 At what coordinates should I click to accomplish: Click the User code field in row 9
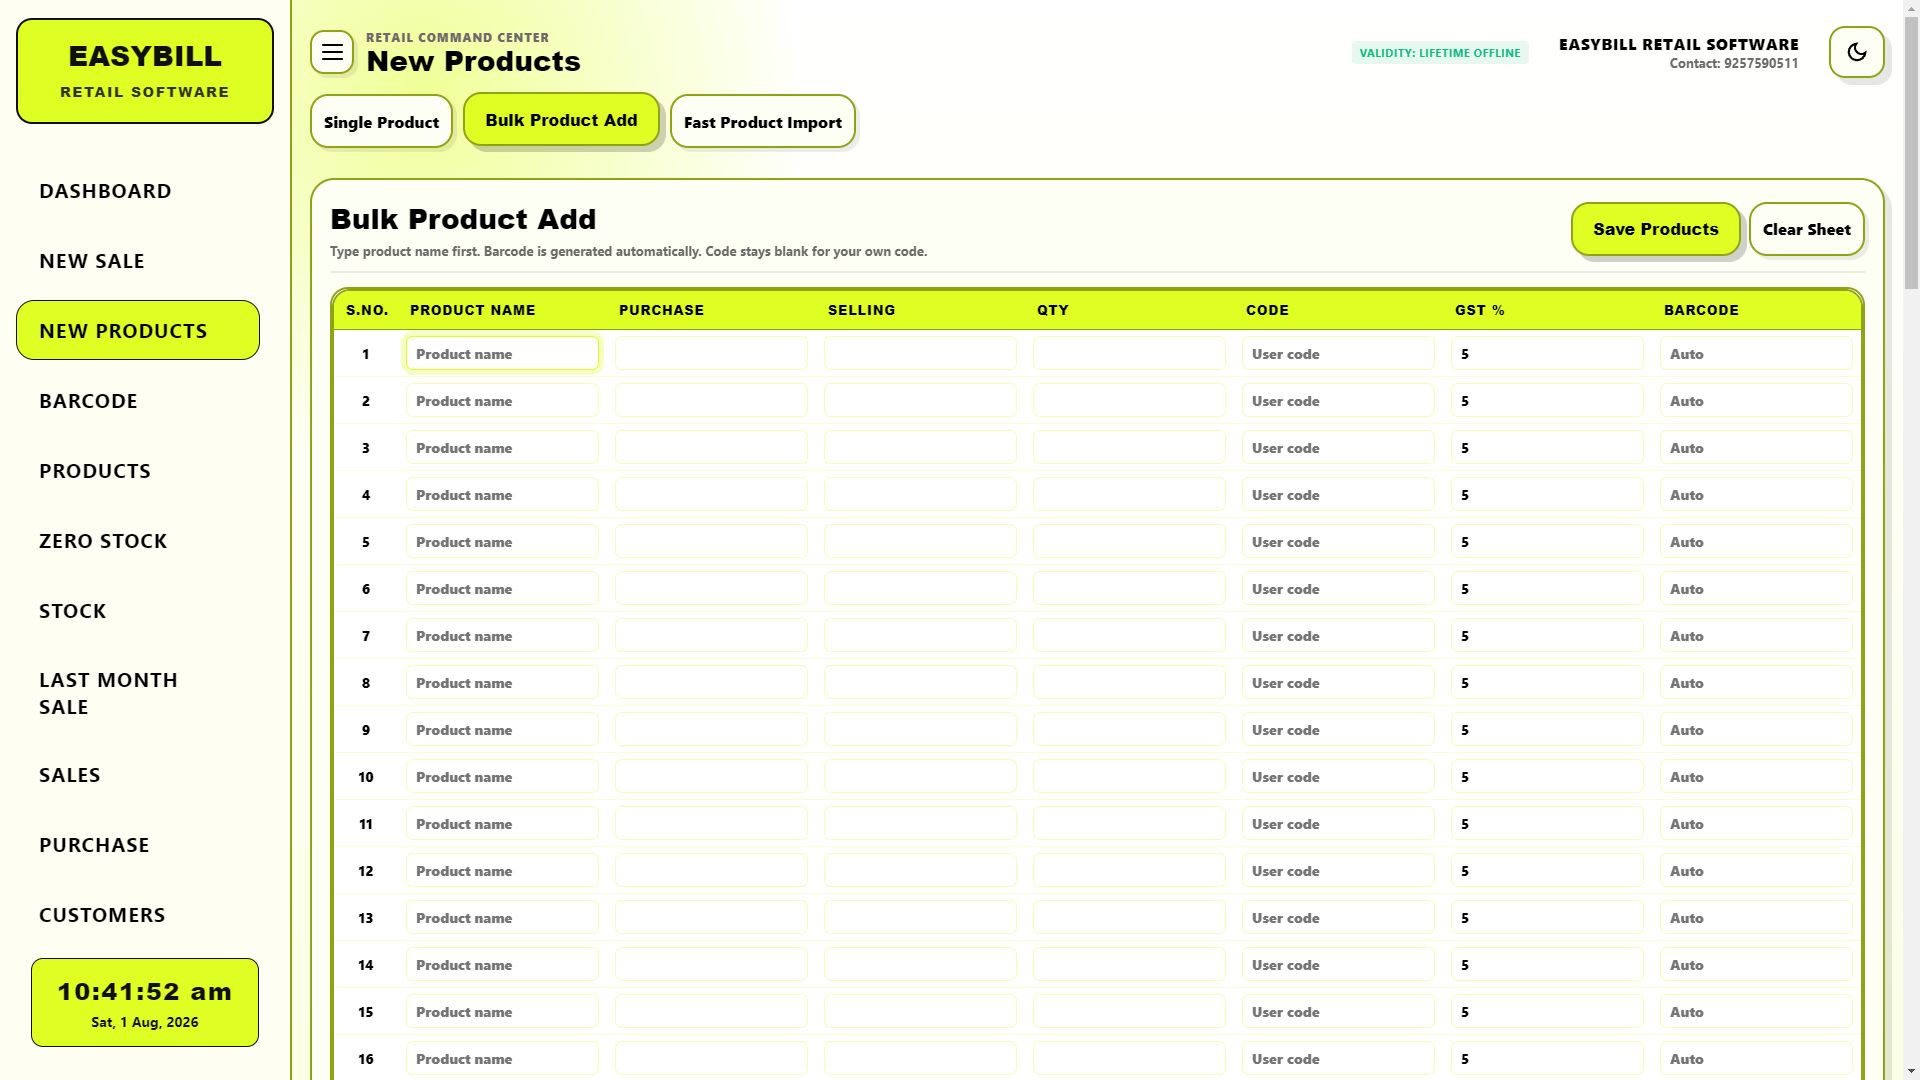coord(1338,730)
